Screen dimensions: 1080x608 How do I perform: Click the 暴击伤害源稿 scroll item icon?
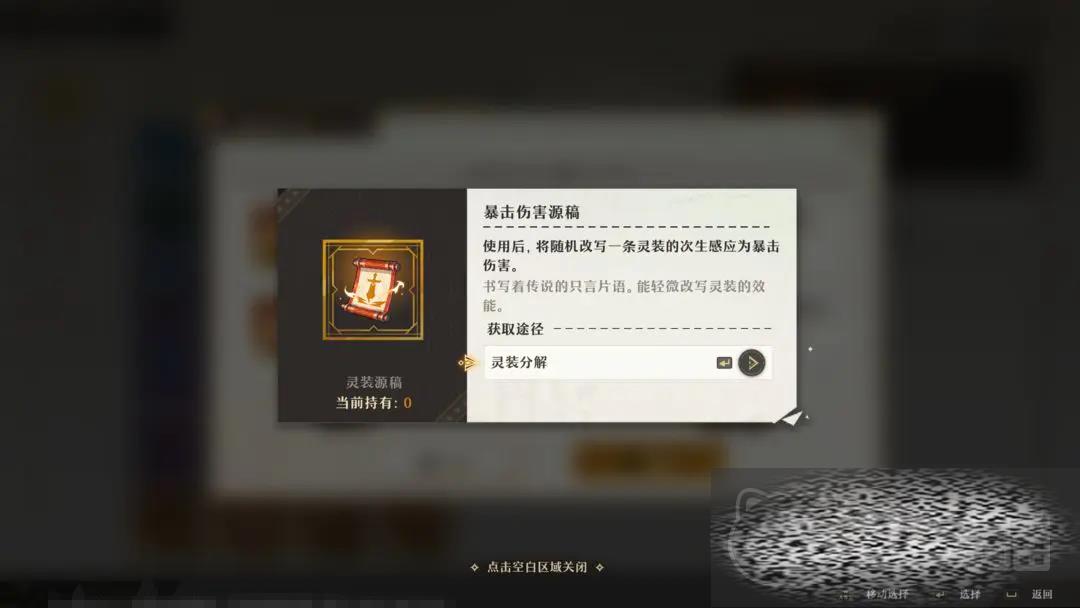pos(373,289)
